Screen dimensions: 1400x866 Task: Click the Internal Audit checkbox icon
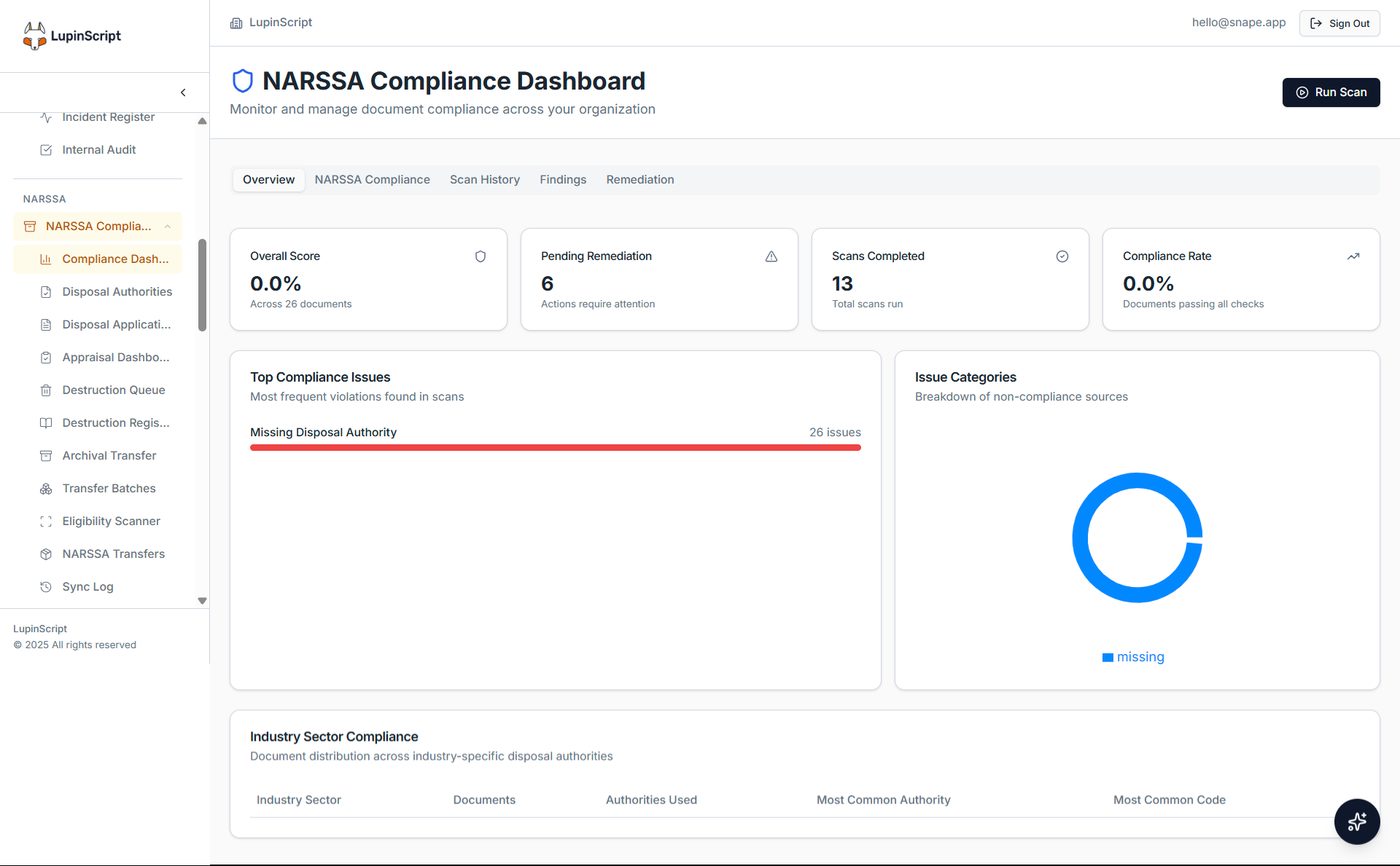(x=45, y=150)
